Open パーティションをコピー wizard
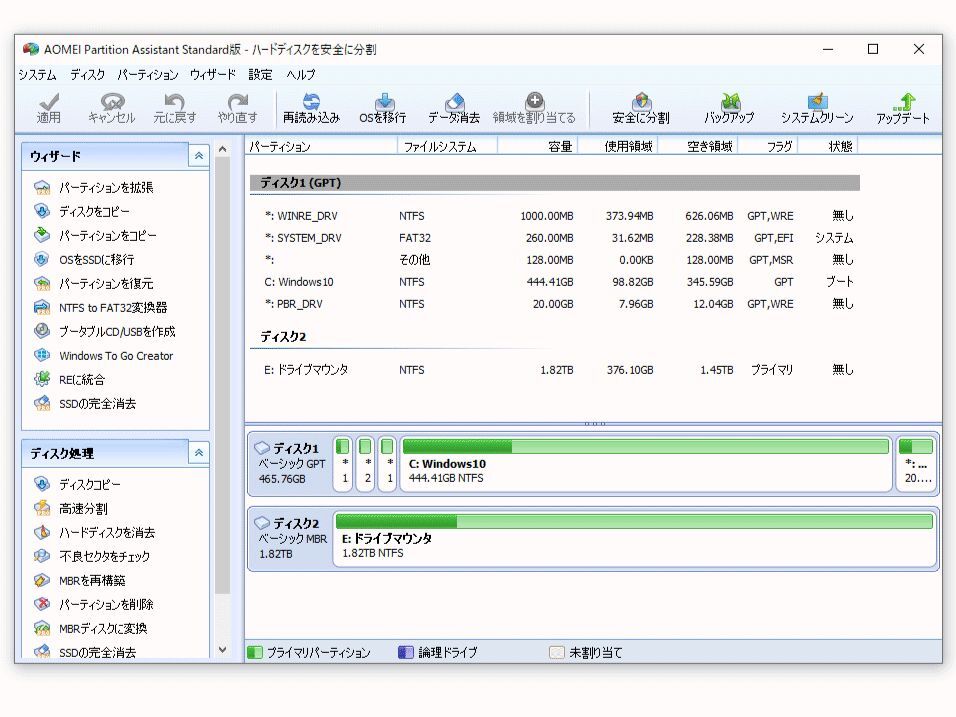Screen dimensions: 956x717 [x=96, y=235]
